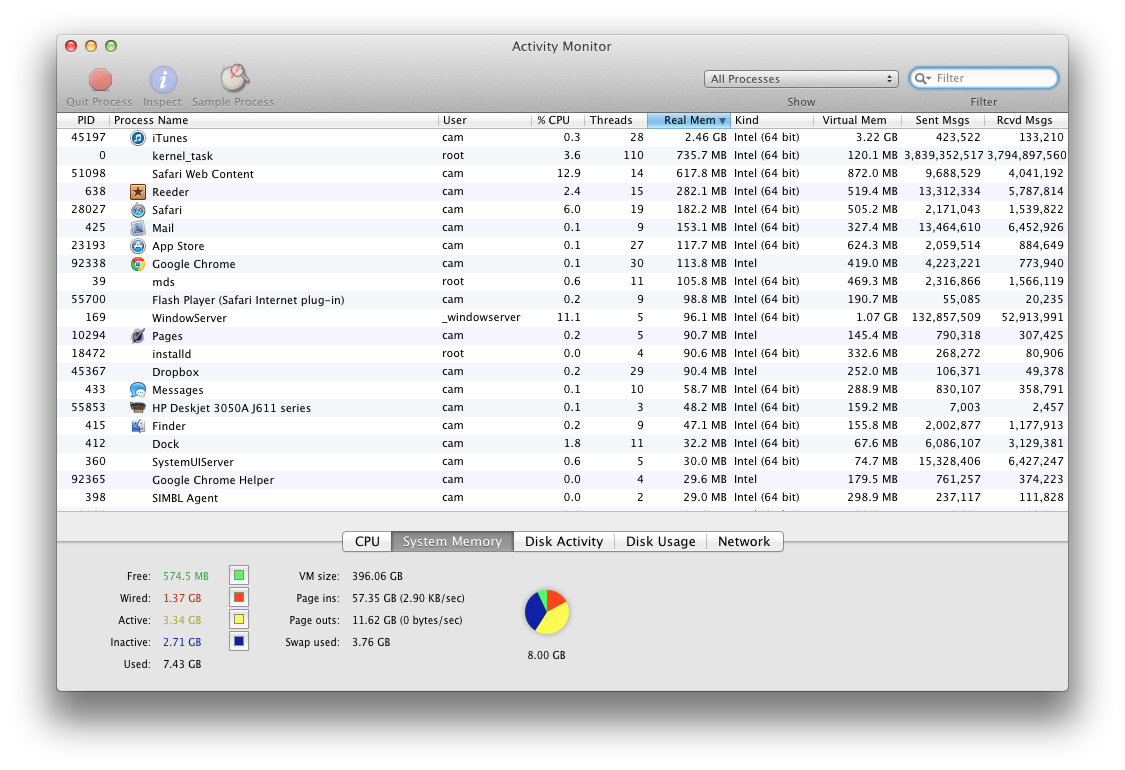Click the memory usage pie chart
1125x770 pixels.
[547, 612]
